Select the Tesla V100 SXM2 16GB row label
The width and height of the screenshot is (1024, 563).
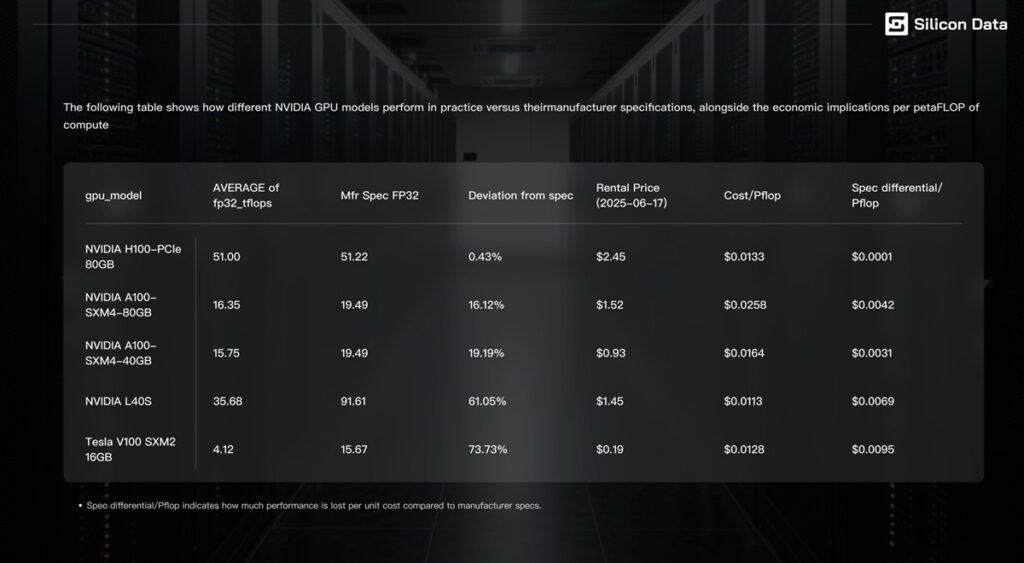tap(131, 449)
